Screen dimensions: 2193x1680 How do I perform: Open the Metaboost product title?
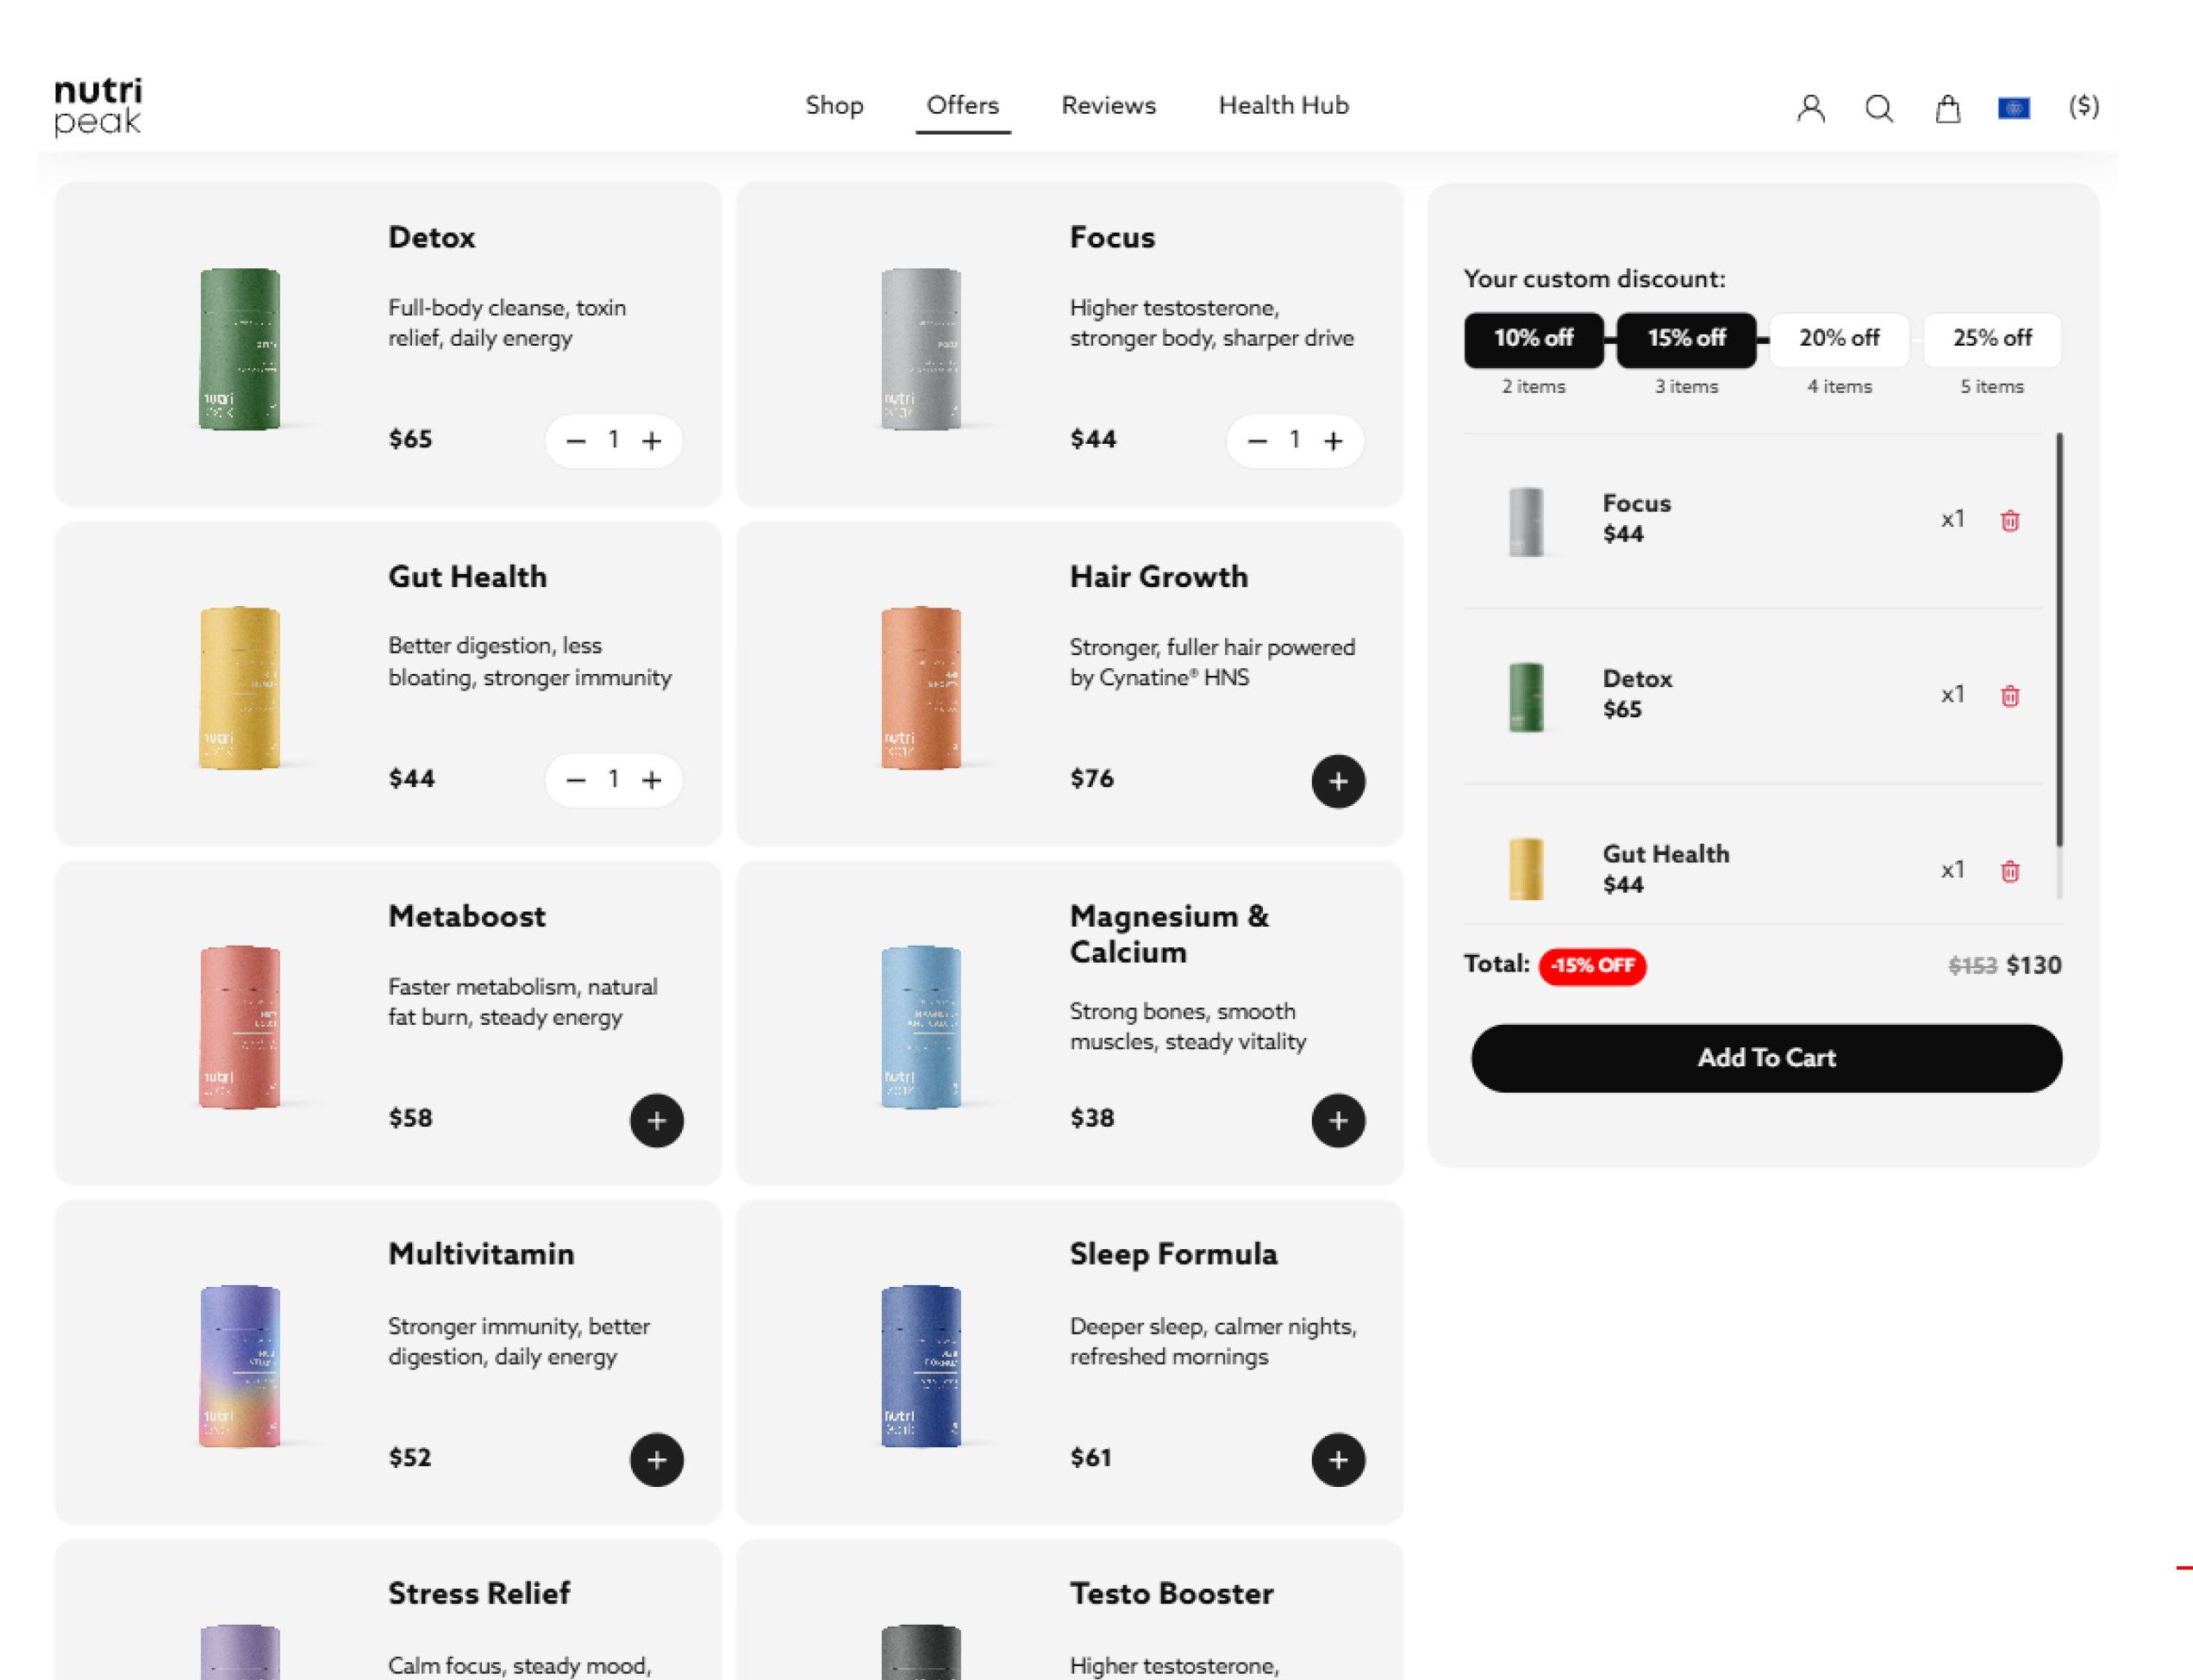[466, 916]
